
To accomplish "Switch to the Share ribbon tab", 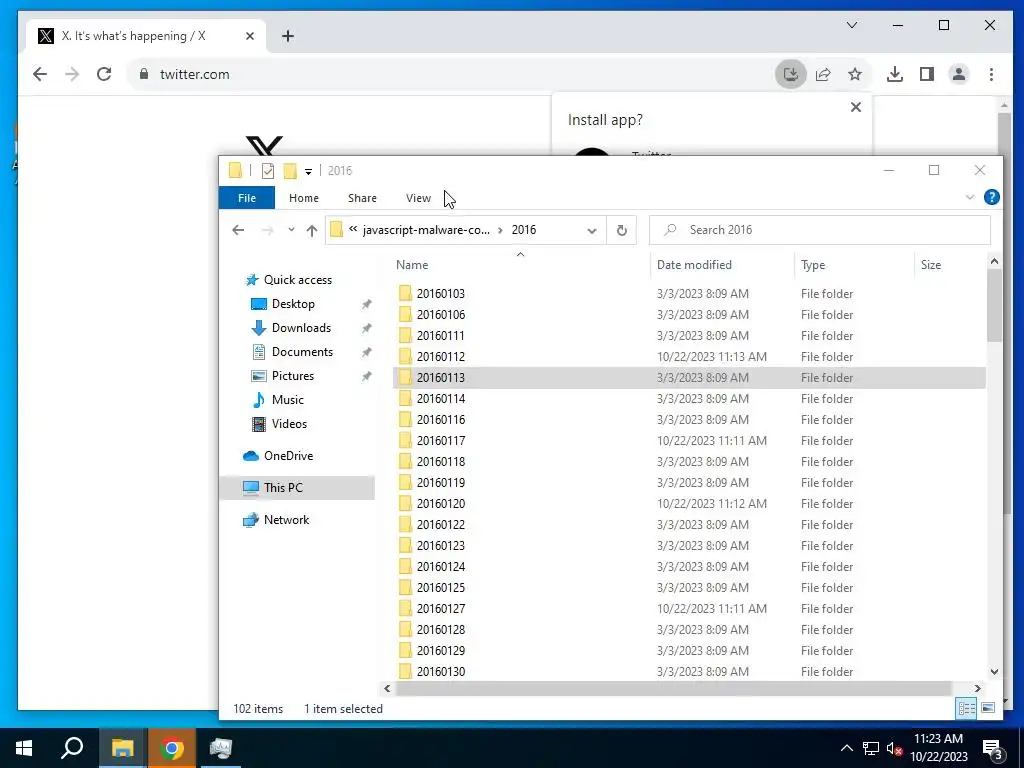I will coord(362,198).
